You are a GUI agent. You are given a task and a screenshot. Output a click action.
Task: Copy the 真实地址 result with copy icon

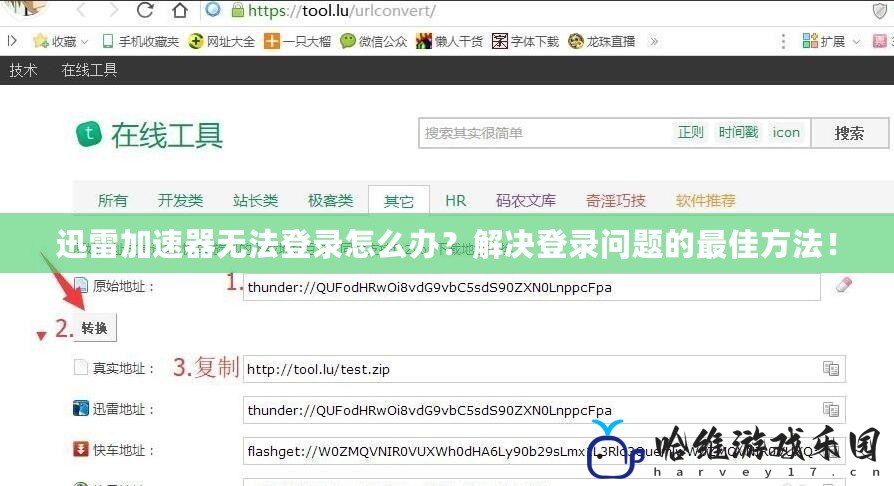(831, 368)
